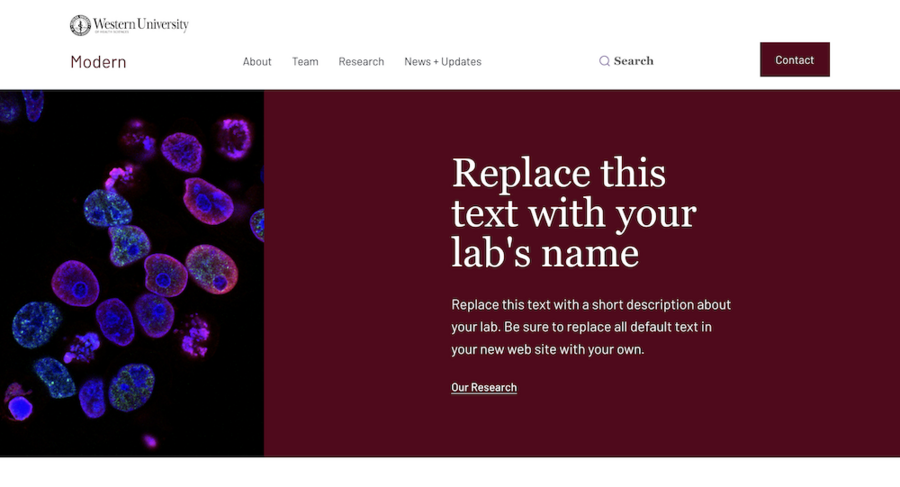Click "lab's name" in the hero heading
Screen dimensions: 900x487
click(x=545, y=252)
